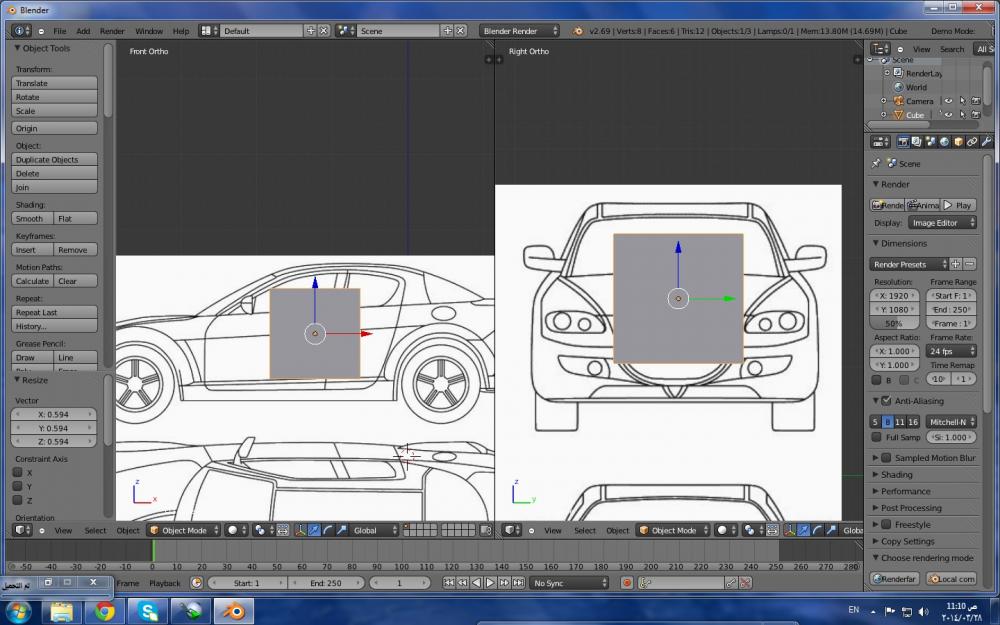Image resolution: width=1000 pixels, height=625 pixels.
Task: Open the Display Image Editor dropdown
Action: tap(941, 223)
